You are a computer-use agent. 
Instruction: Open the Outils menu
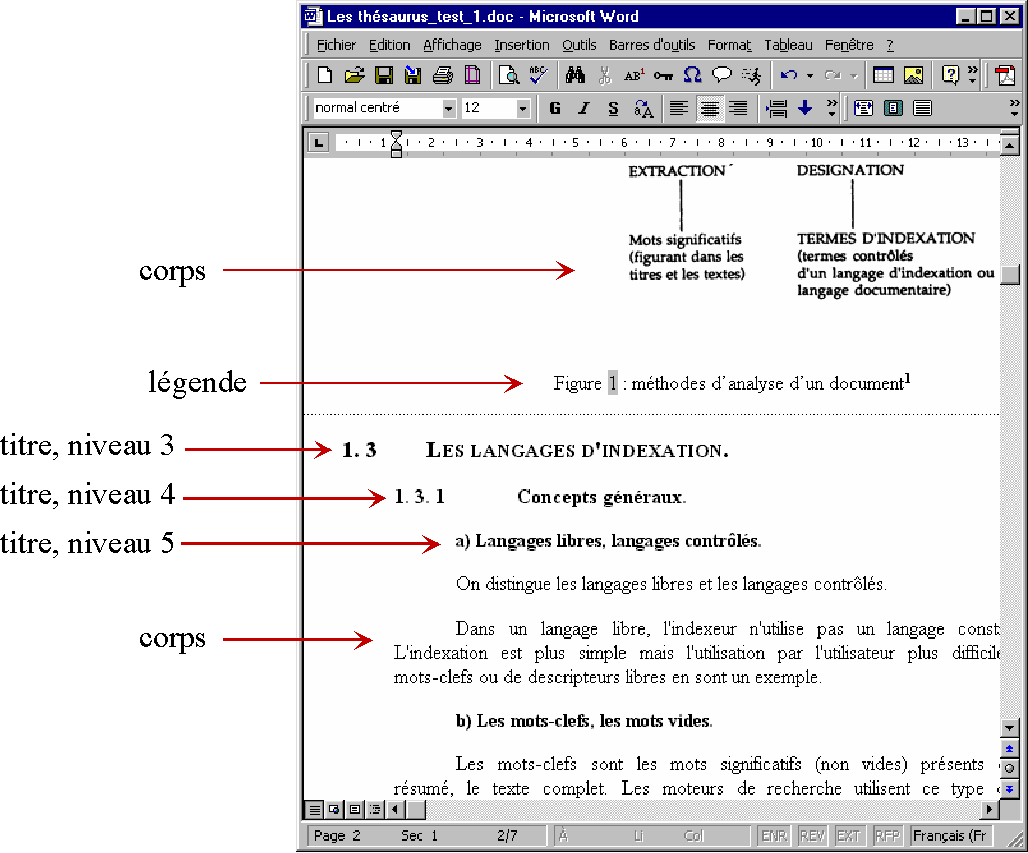pos(579,45)
